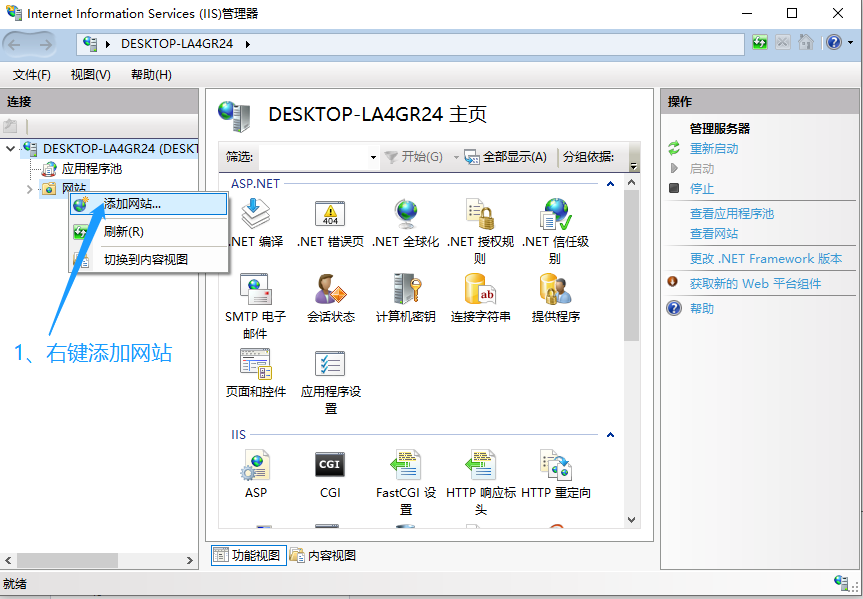Open the CGI feature icon
Viewport: 863px width, 599px height.
pyautogui.click(x=330, y=465)
